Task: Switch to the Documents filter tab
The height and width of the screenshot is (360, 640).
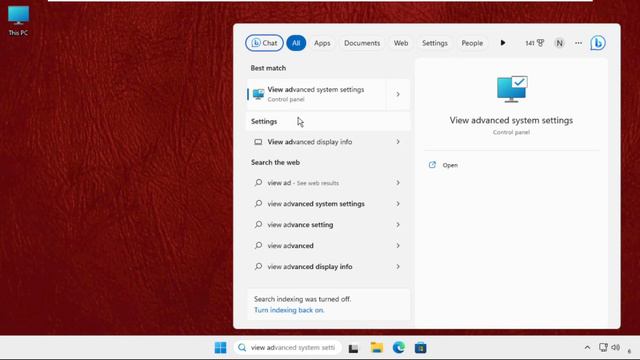Action: (362, 43)
